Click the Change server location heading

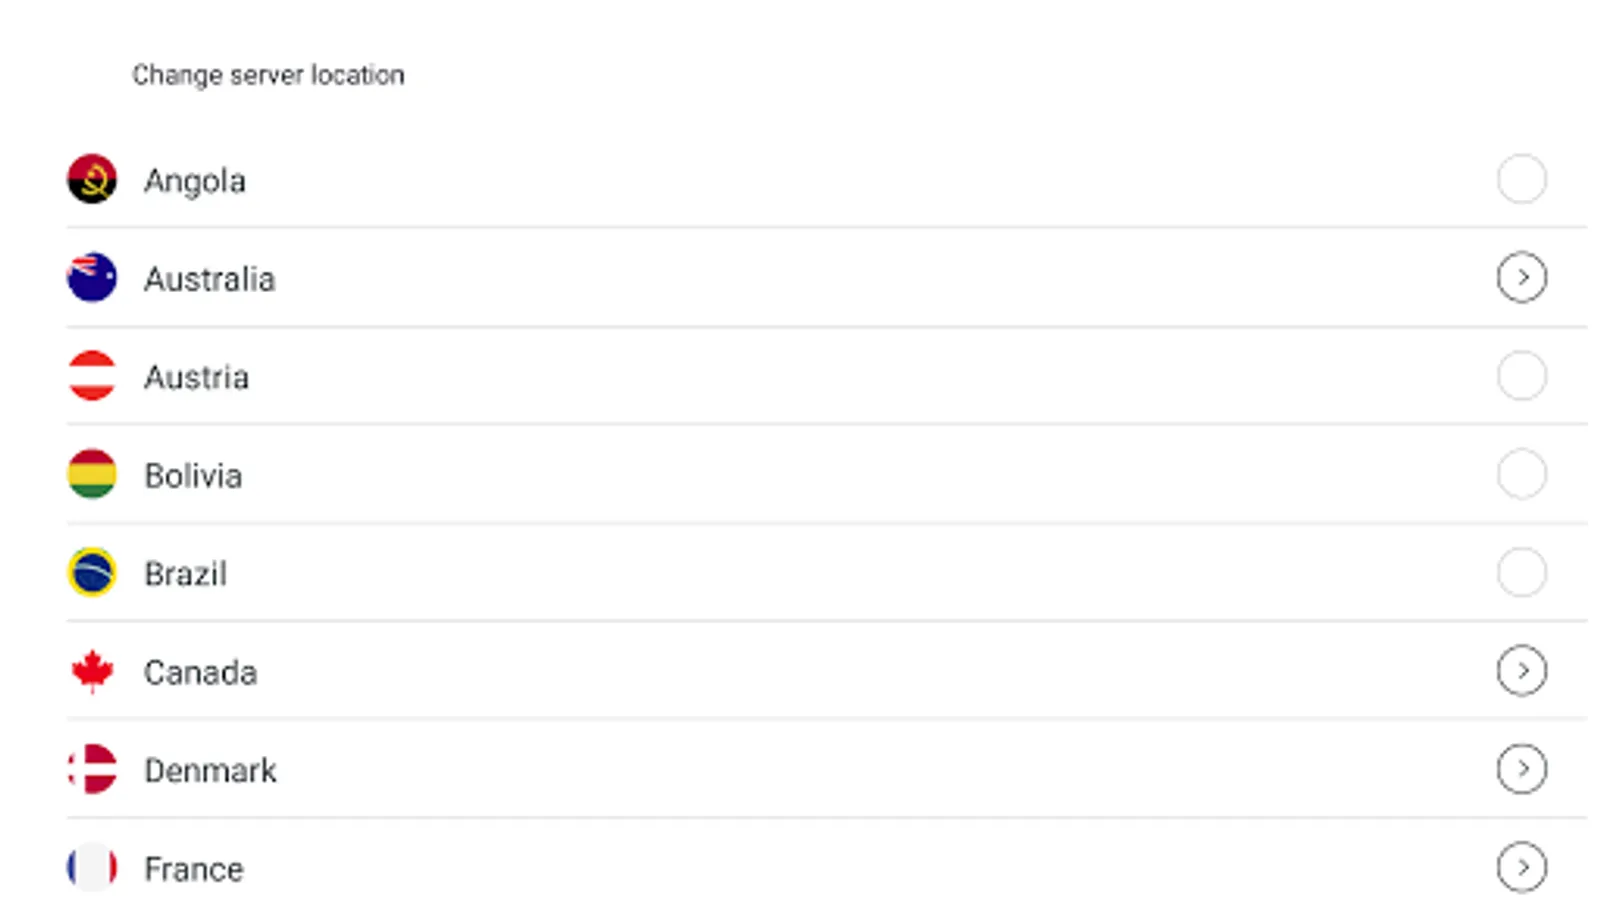268,75
